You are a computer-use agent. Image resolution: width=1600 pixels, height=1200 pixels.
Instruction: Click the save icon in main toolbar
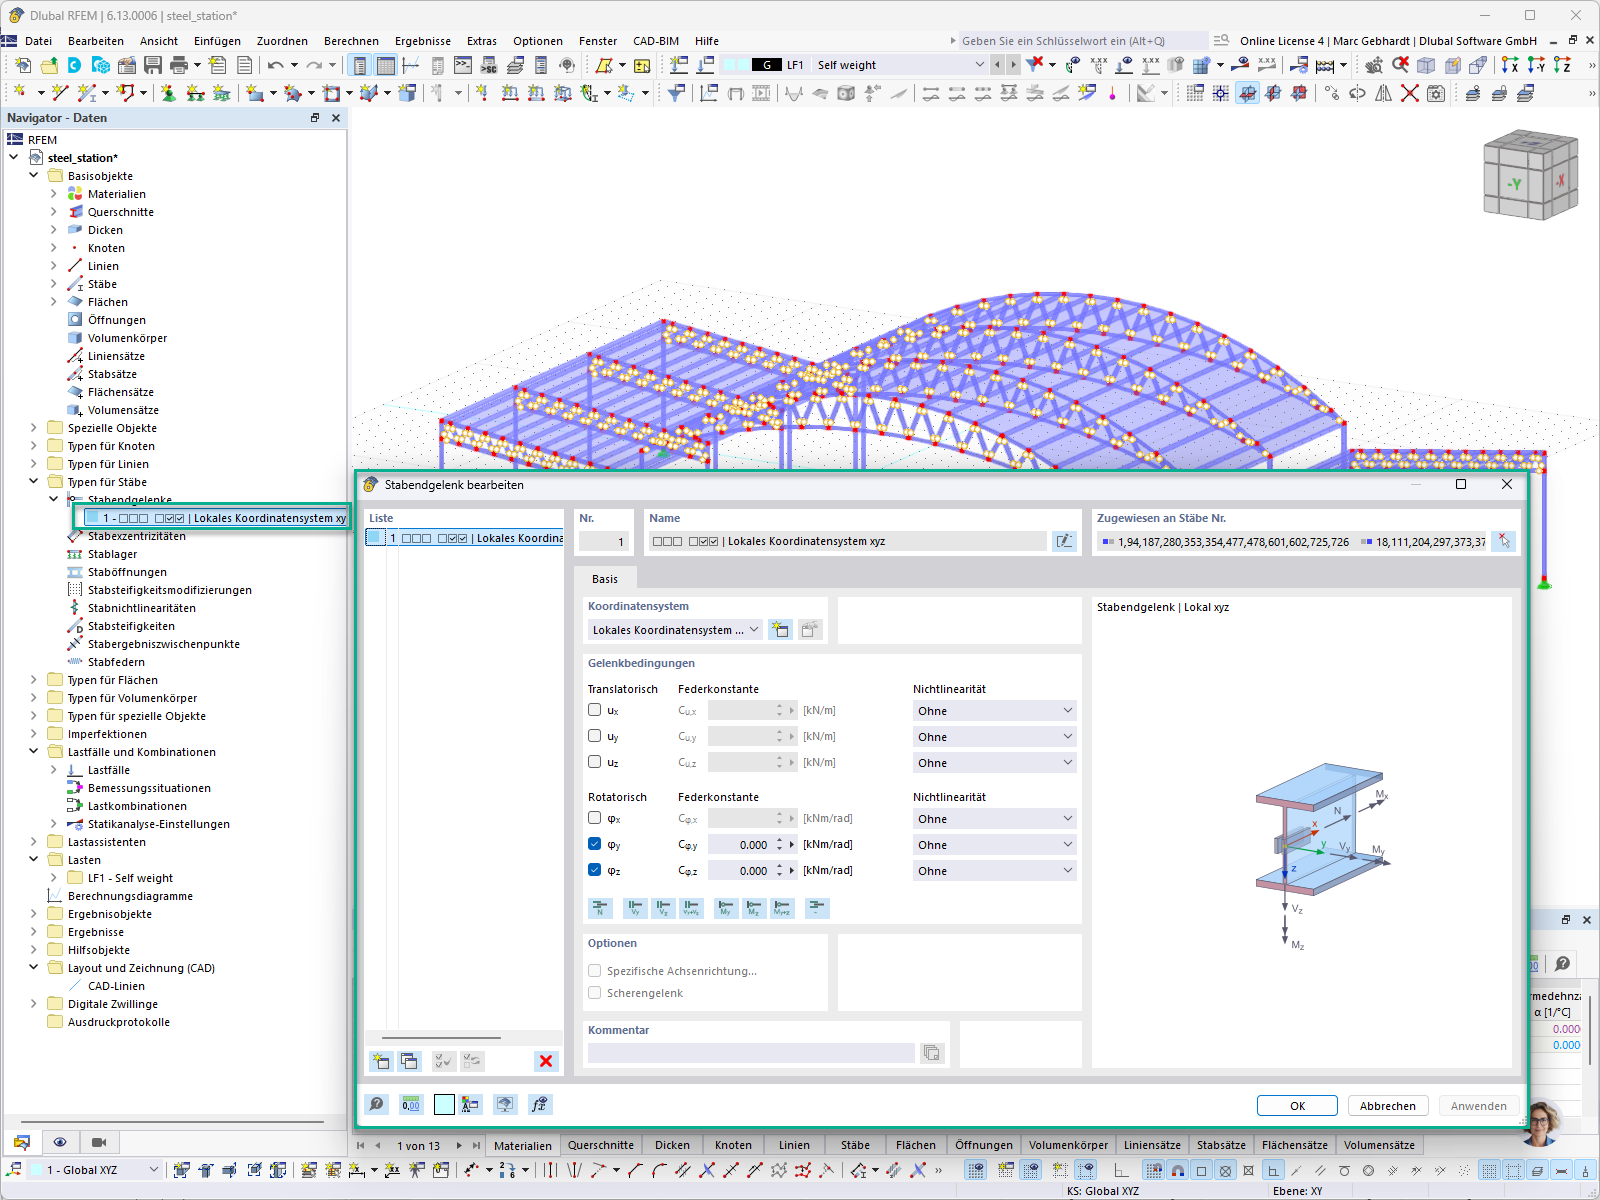[x=153, y=65]
